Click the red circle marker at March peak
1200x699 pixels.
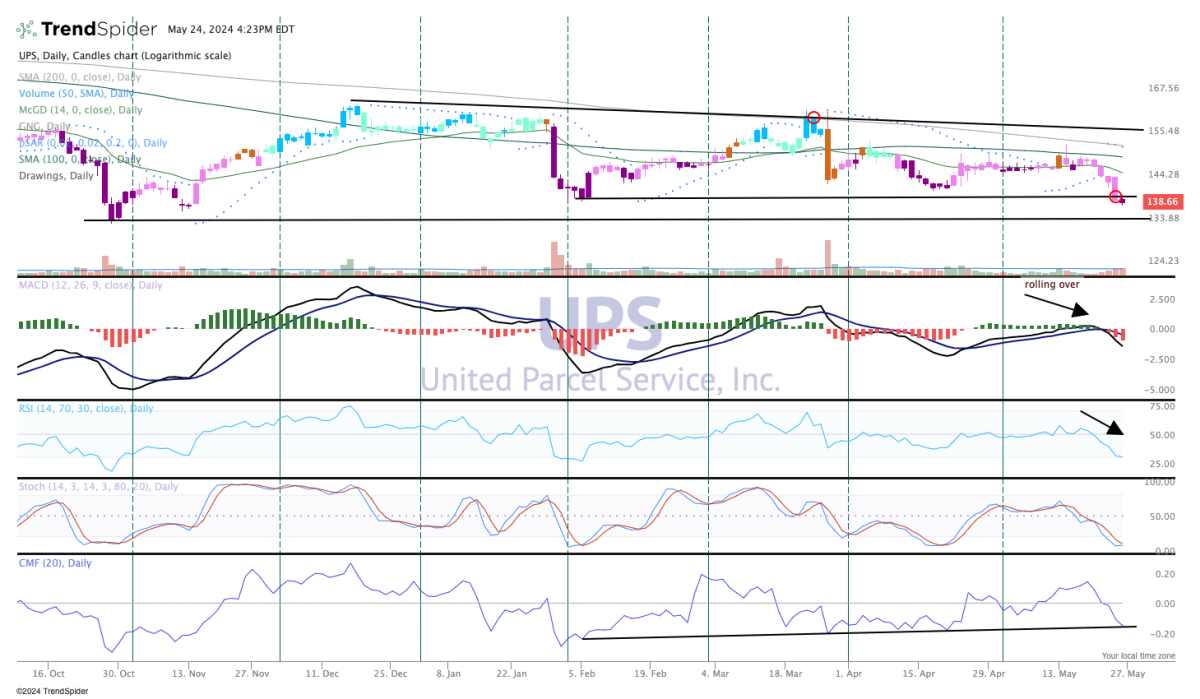coord(814,118)
